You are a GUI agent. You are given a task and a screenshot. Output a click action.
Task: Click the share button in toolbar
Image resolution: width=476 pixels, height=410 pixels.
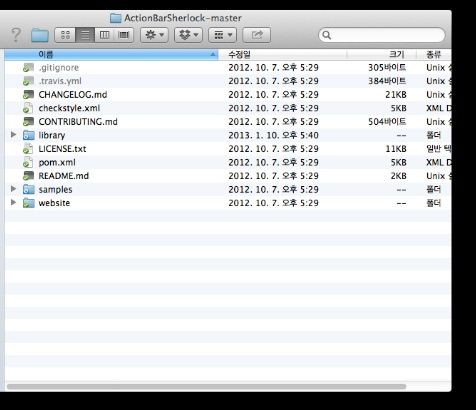click(256, 35)
